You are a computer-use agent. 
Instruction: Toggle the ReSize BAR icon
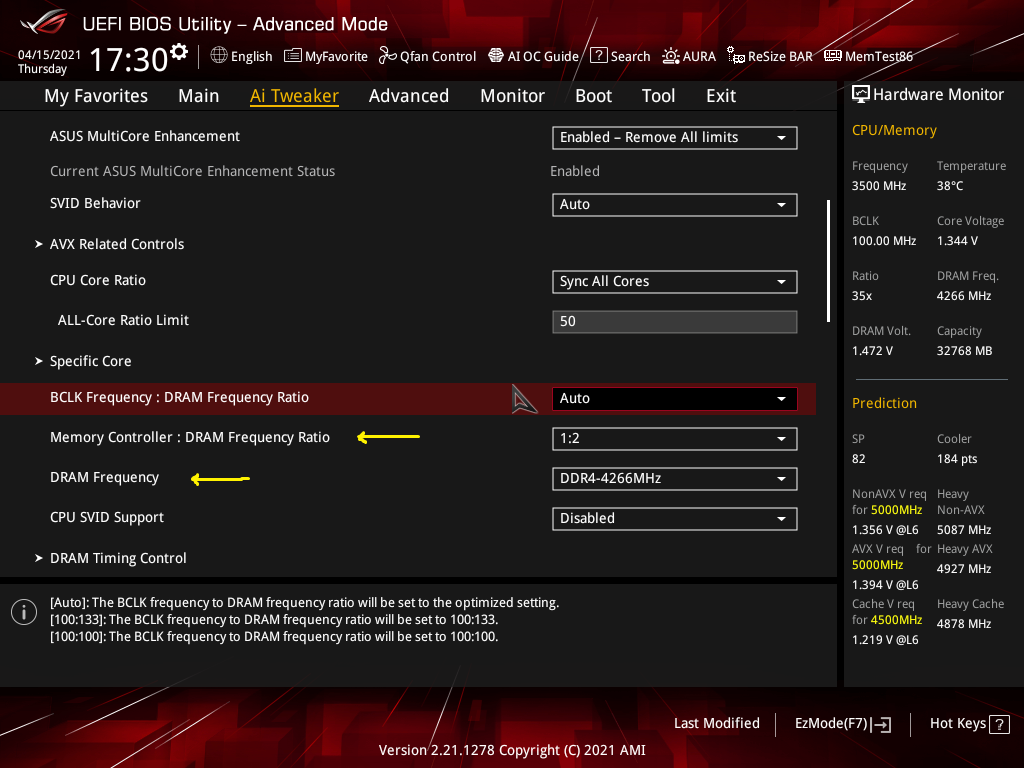735,56
